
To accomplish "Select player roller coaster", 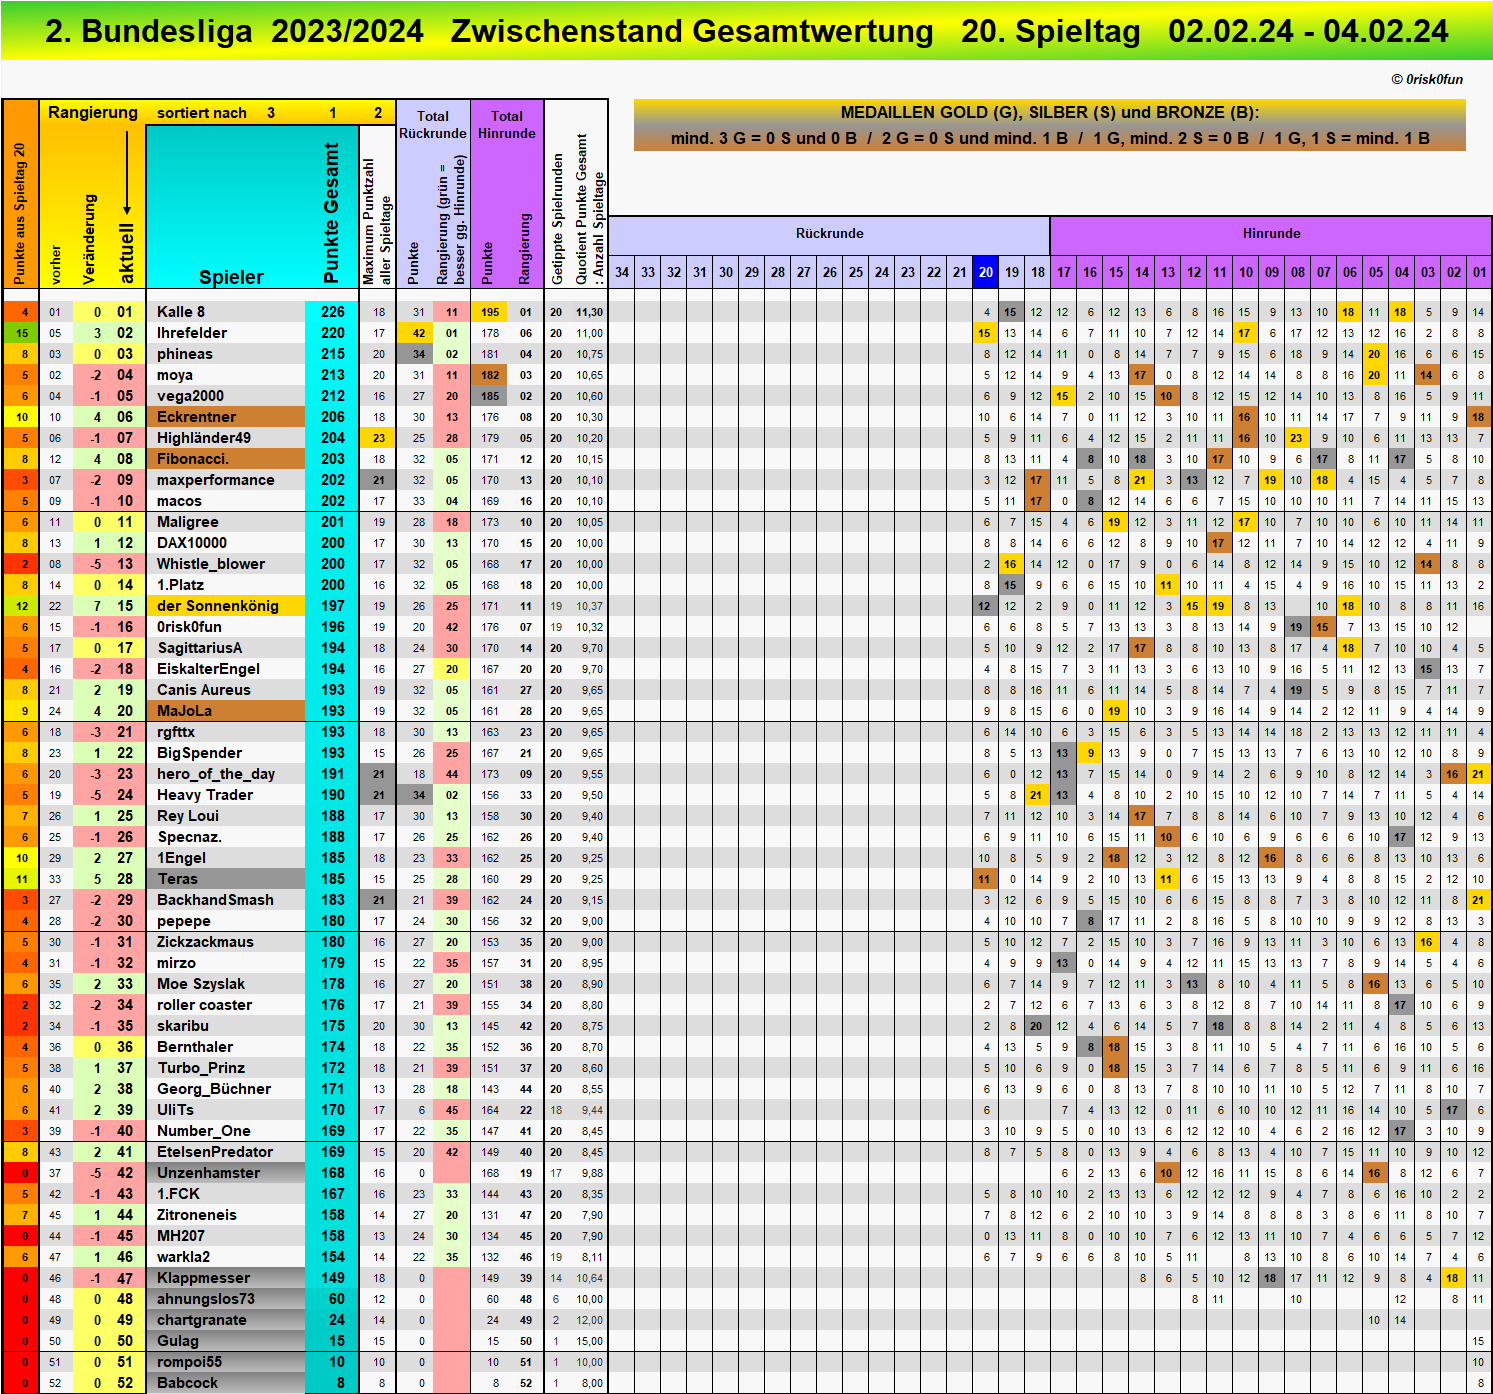I will (x=205, y=1005).
